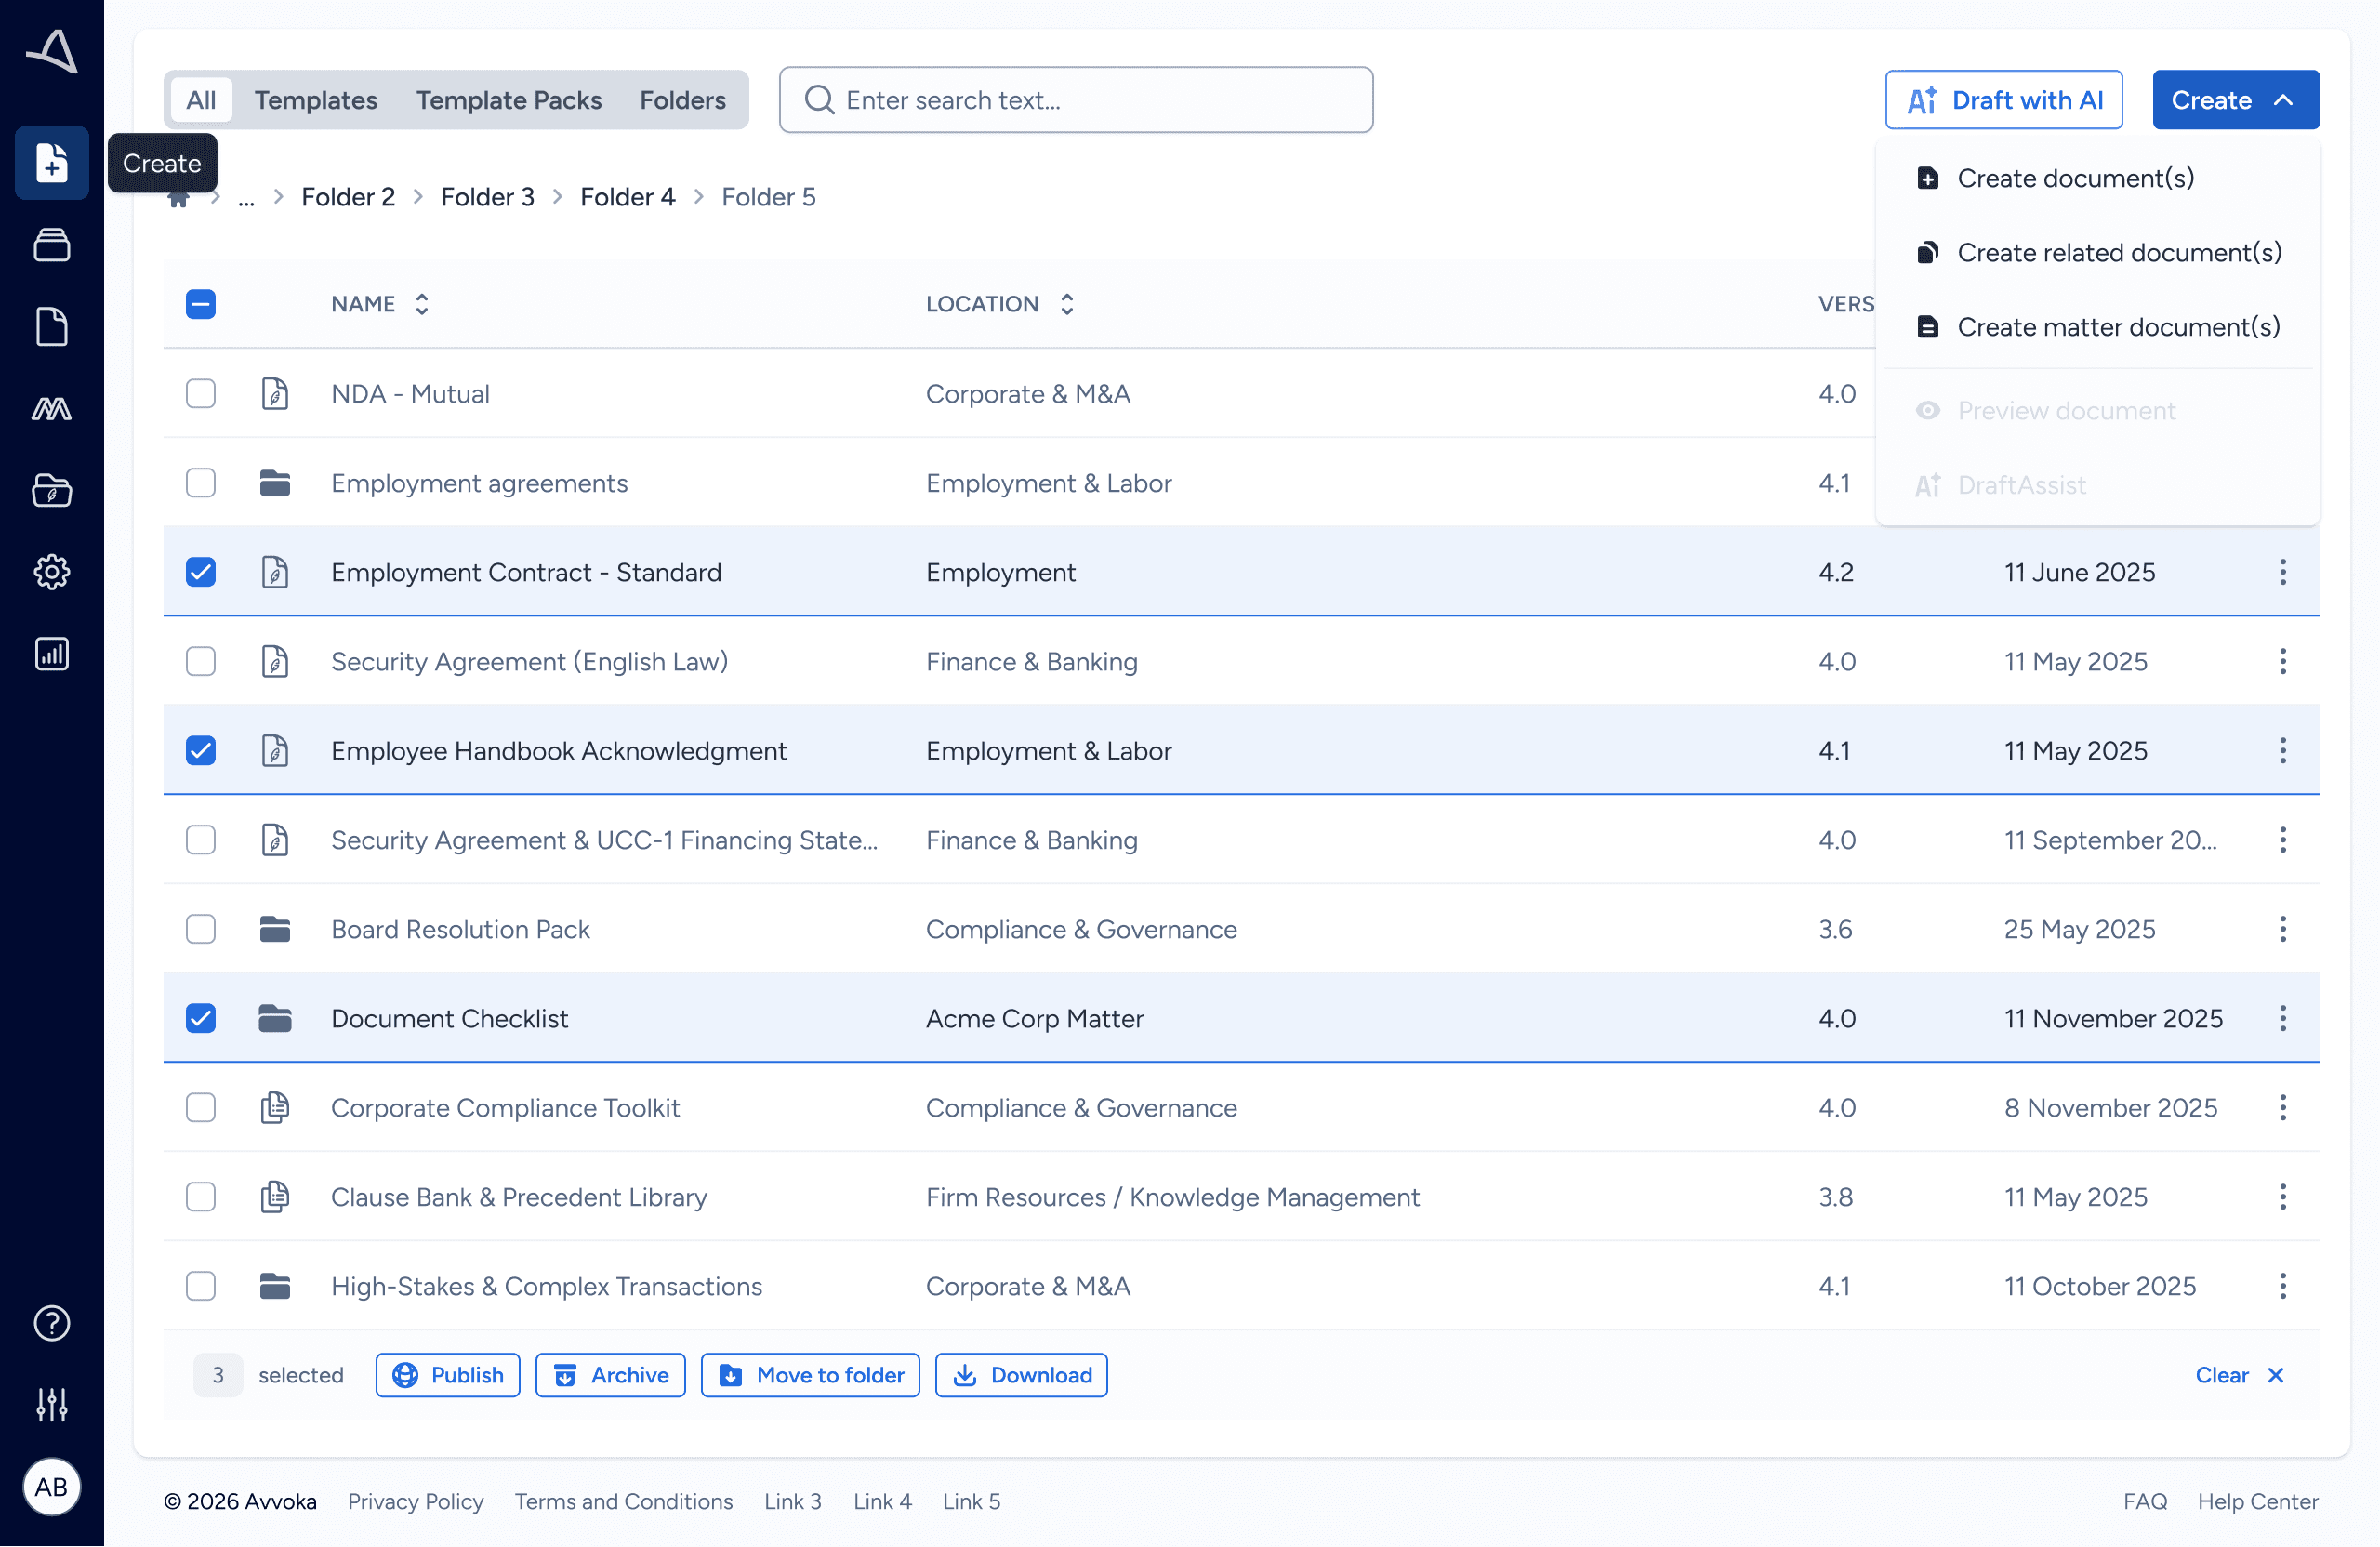This screenshot has width=2380, height=1547.
Task: Click the home icon in breadcrumb
Action: coord(179,199)
